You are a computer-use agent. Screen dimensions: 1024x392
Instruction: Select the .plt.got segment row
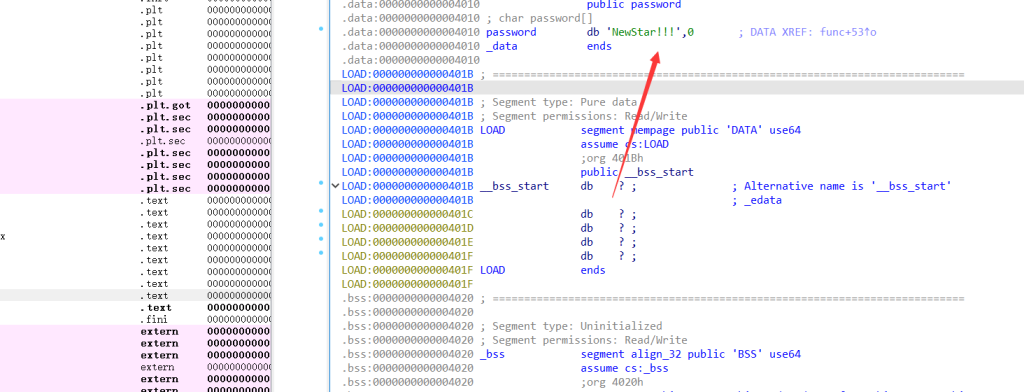(135, 105)
